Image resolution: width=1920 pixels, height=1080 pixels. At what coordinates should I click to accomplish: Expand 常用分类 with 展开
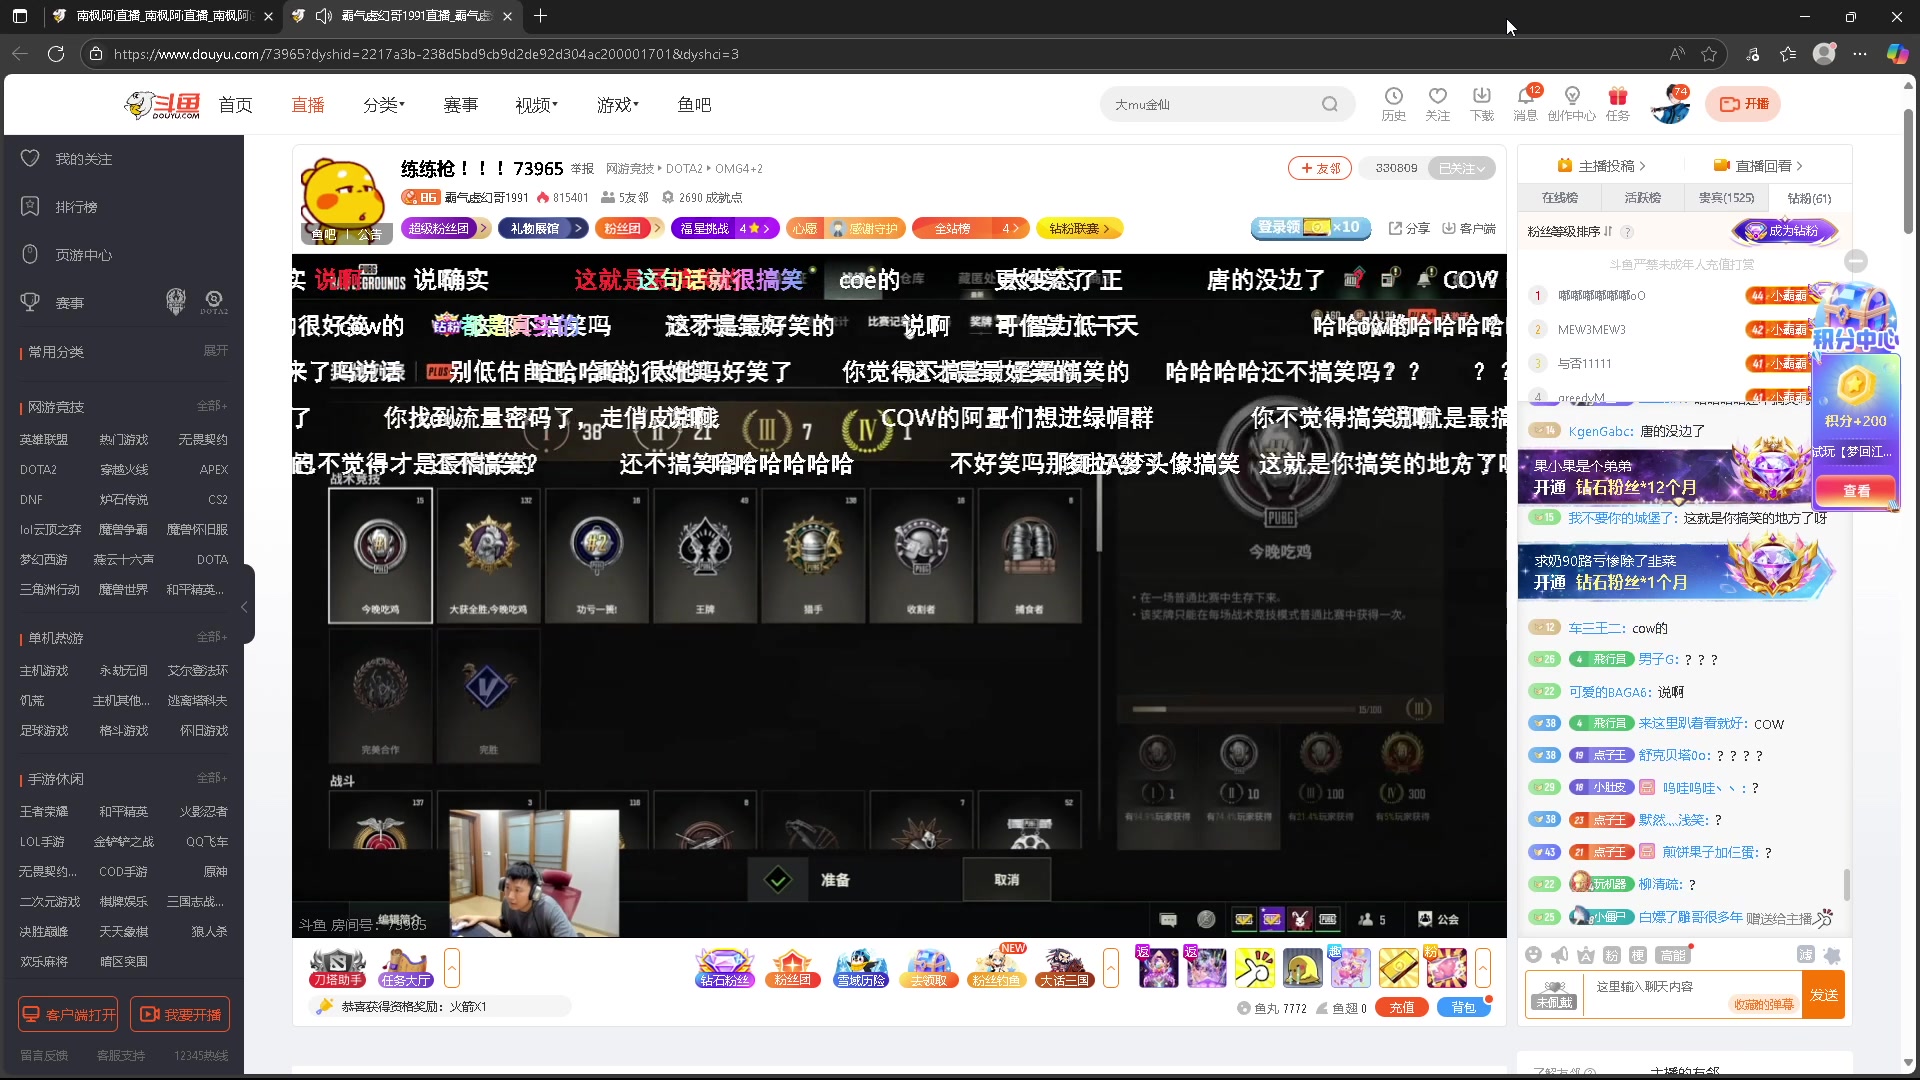coord(216,351)
